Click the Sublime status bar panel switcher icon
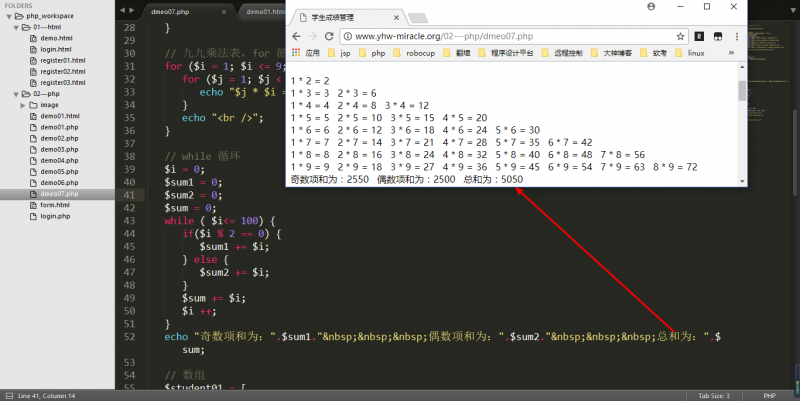This screenshot has height=401, width=800. click(8, 395)
